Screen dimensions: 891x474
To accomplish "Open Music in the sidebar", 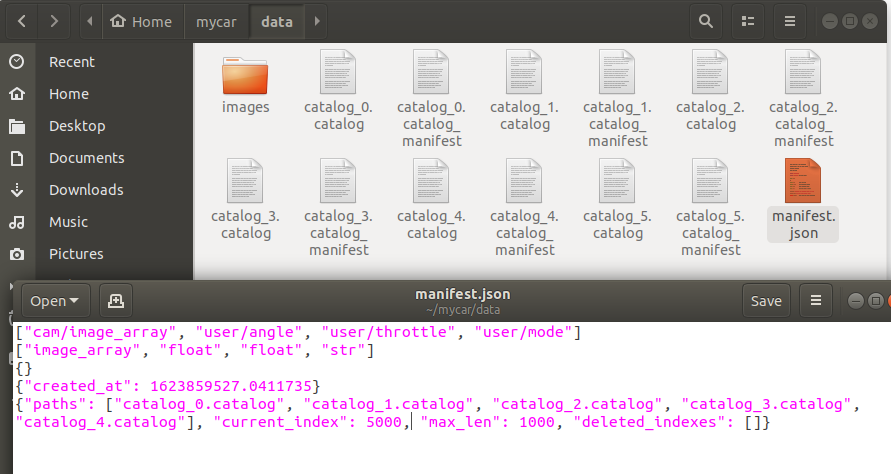I will pos(68,222).
